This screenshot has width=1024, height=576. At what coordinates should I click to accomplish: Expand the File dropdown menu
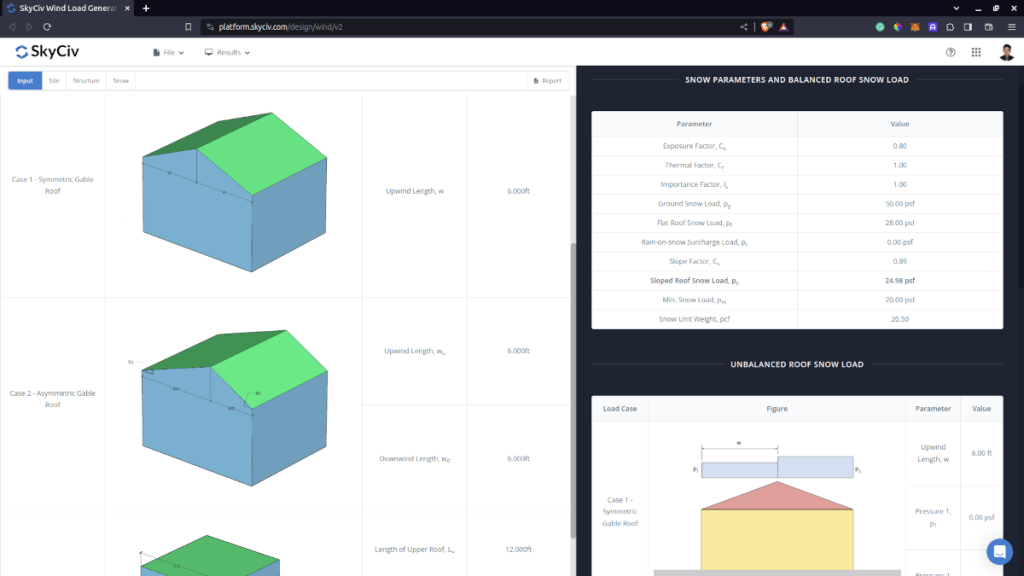coord(168,52)
